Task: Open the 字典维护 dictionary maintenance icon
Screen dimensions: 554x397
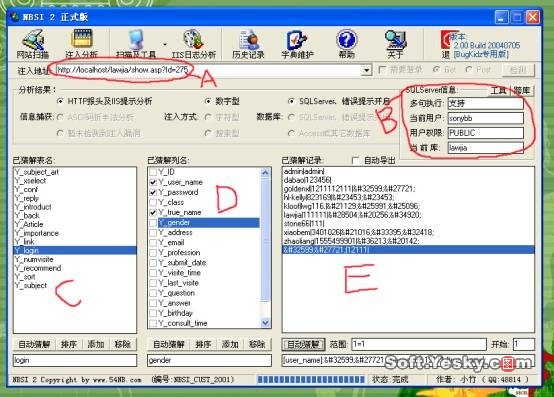Action: (297, 44)
